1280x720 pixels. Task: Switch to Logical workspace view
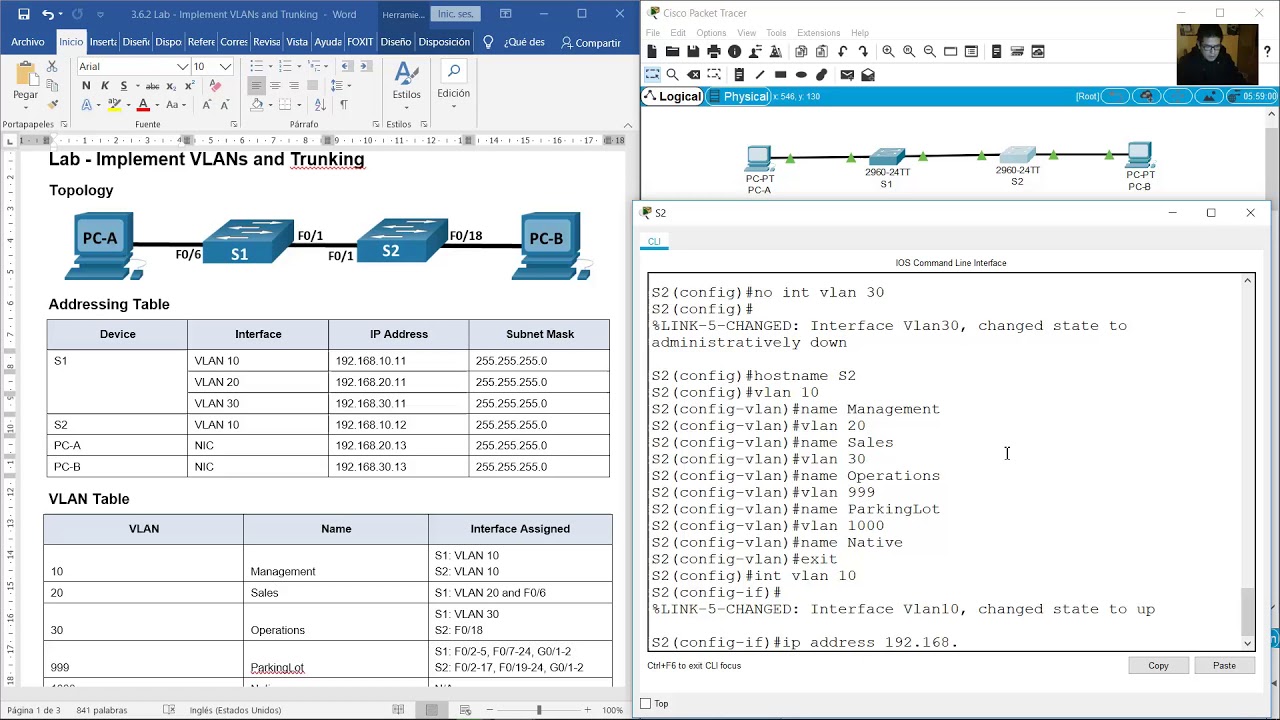pyautogui.click(x=673, y=97)
